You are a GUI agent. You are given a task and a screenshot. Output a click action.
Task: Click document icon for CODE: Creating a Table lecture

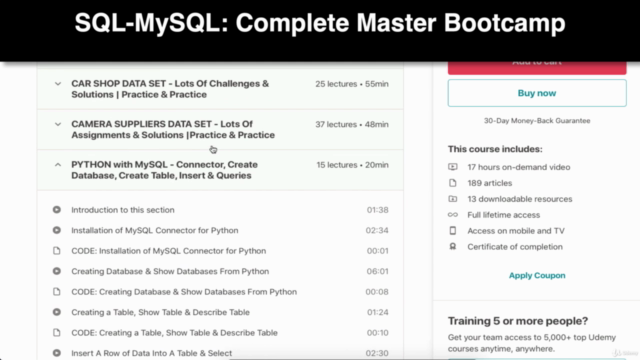[57, 332]
